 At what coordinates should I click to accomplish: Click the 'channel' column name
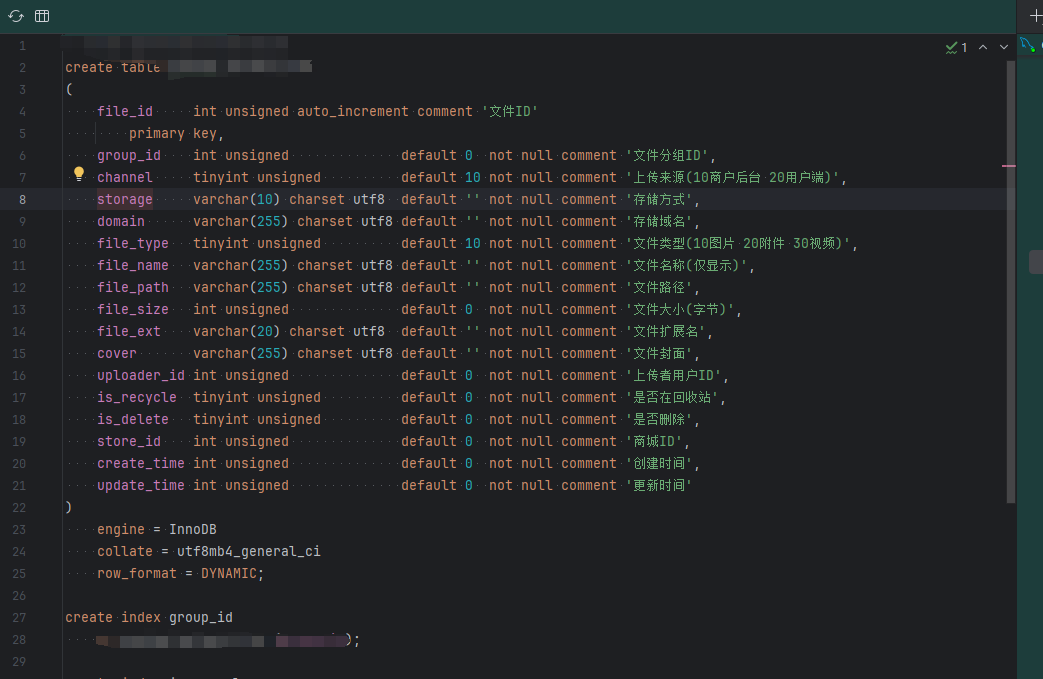click(x=125, y=178)
